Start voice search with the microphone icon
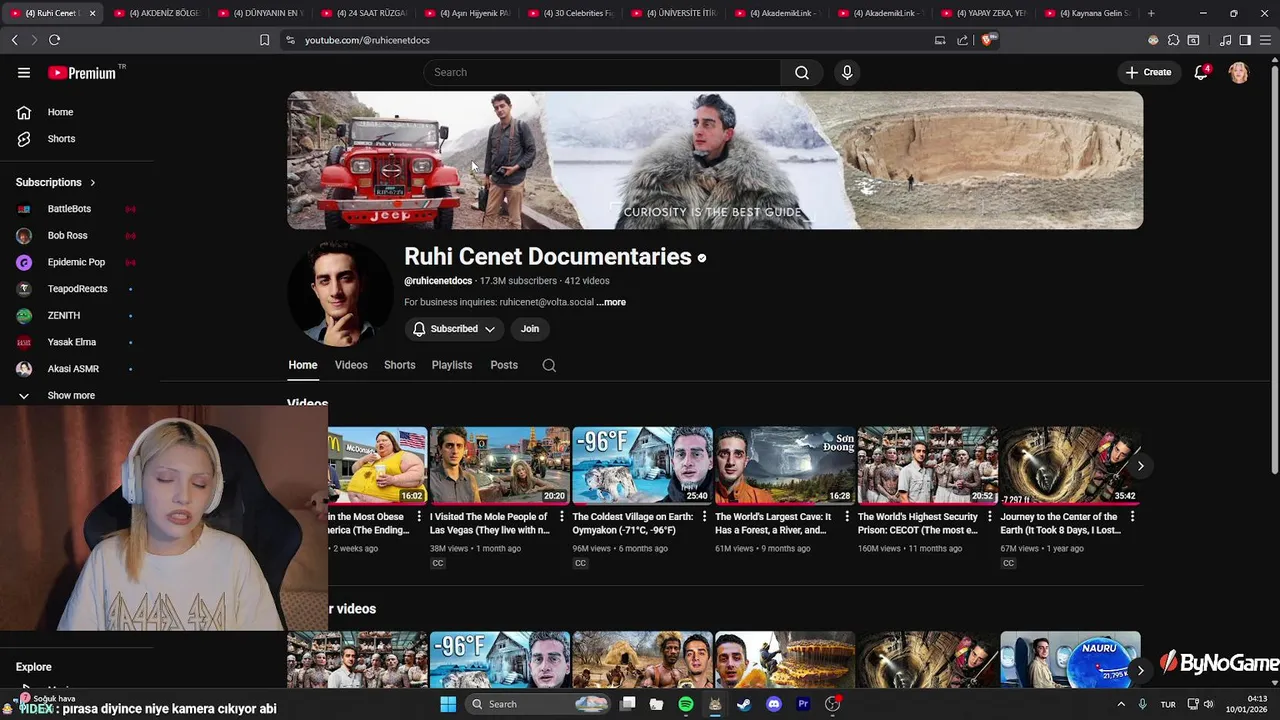1280x720 pixels. point(847,72)
